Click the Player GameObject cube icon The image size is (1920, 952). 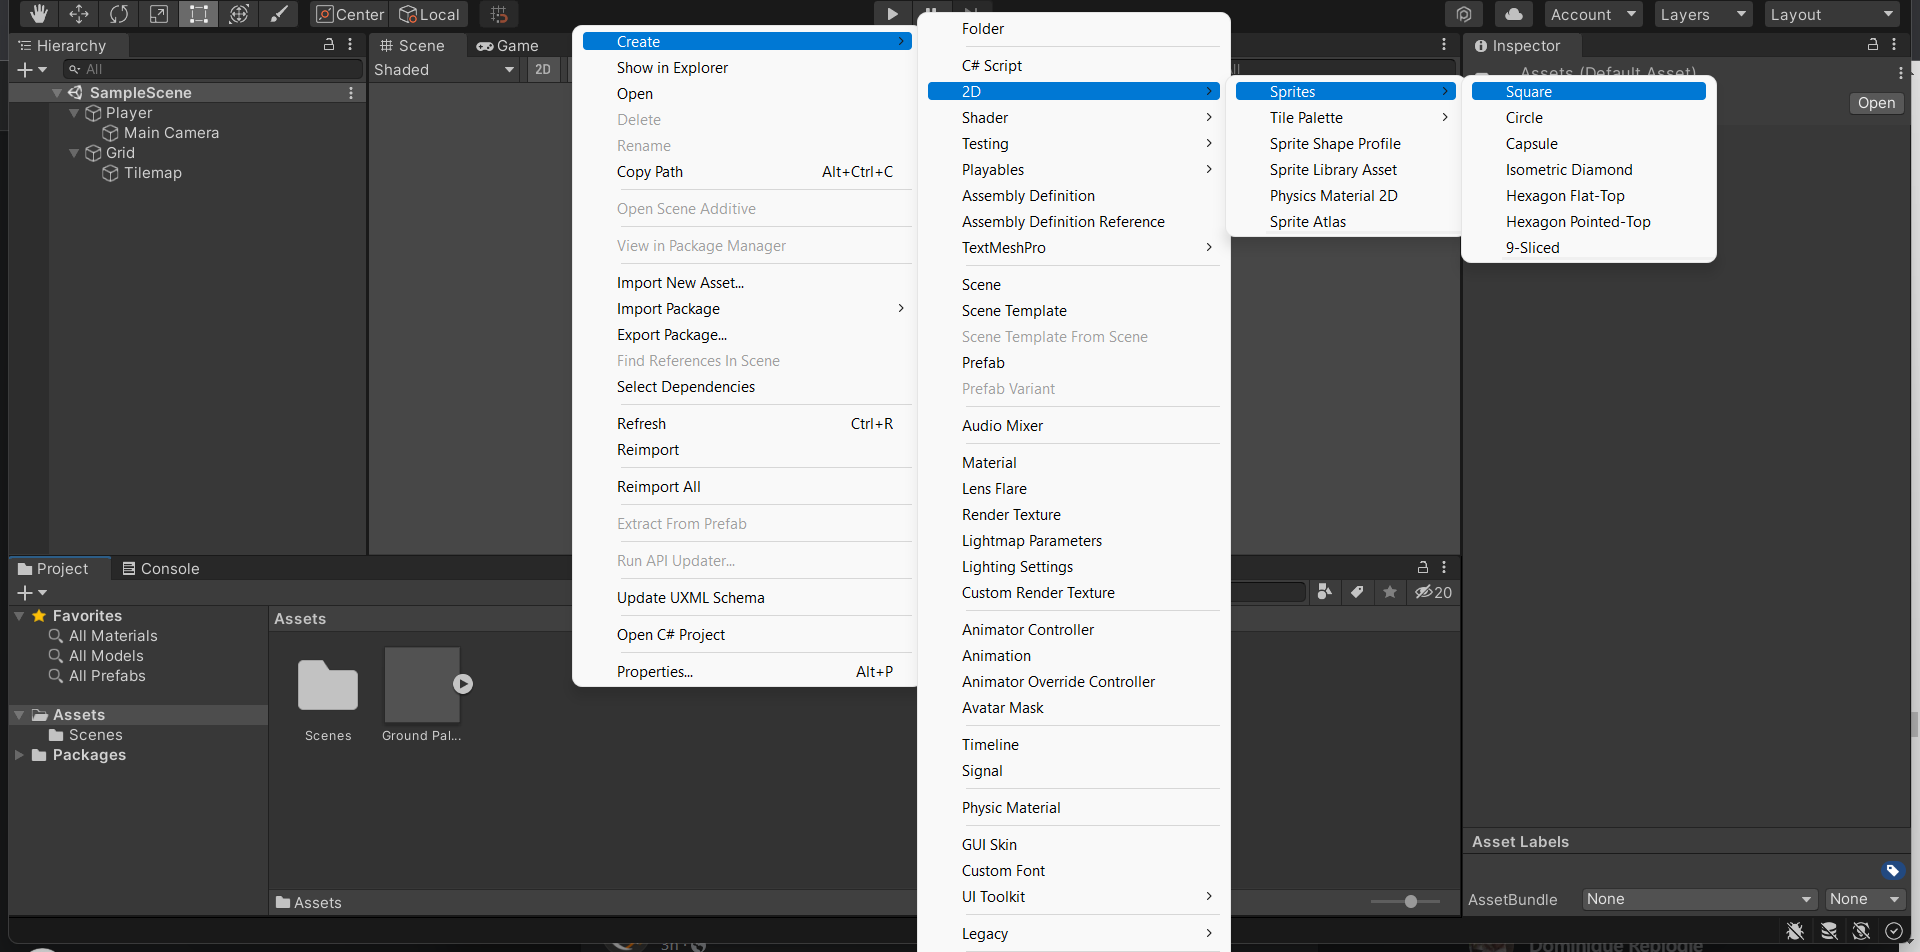[x=94, y=113]
